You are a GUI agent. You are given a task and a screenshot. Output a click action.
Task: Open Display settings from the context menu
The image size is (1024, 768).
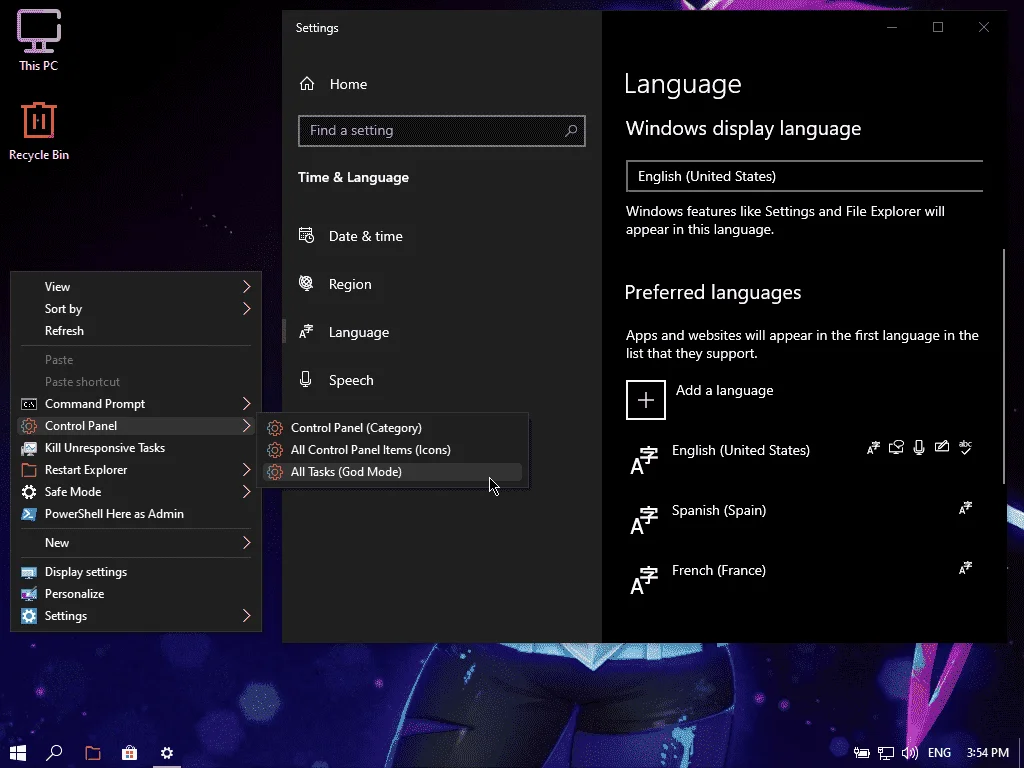tap(136, 572)
